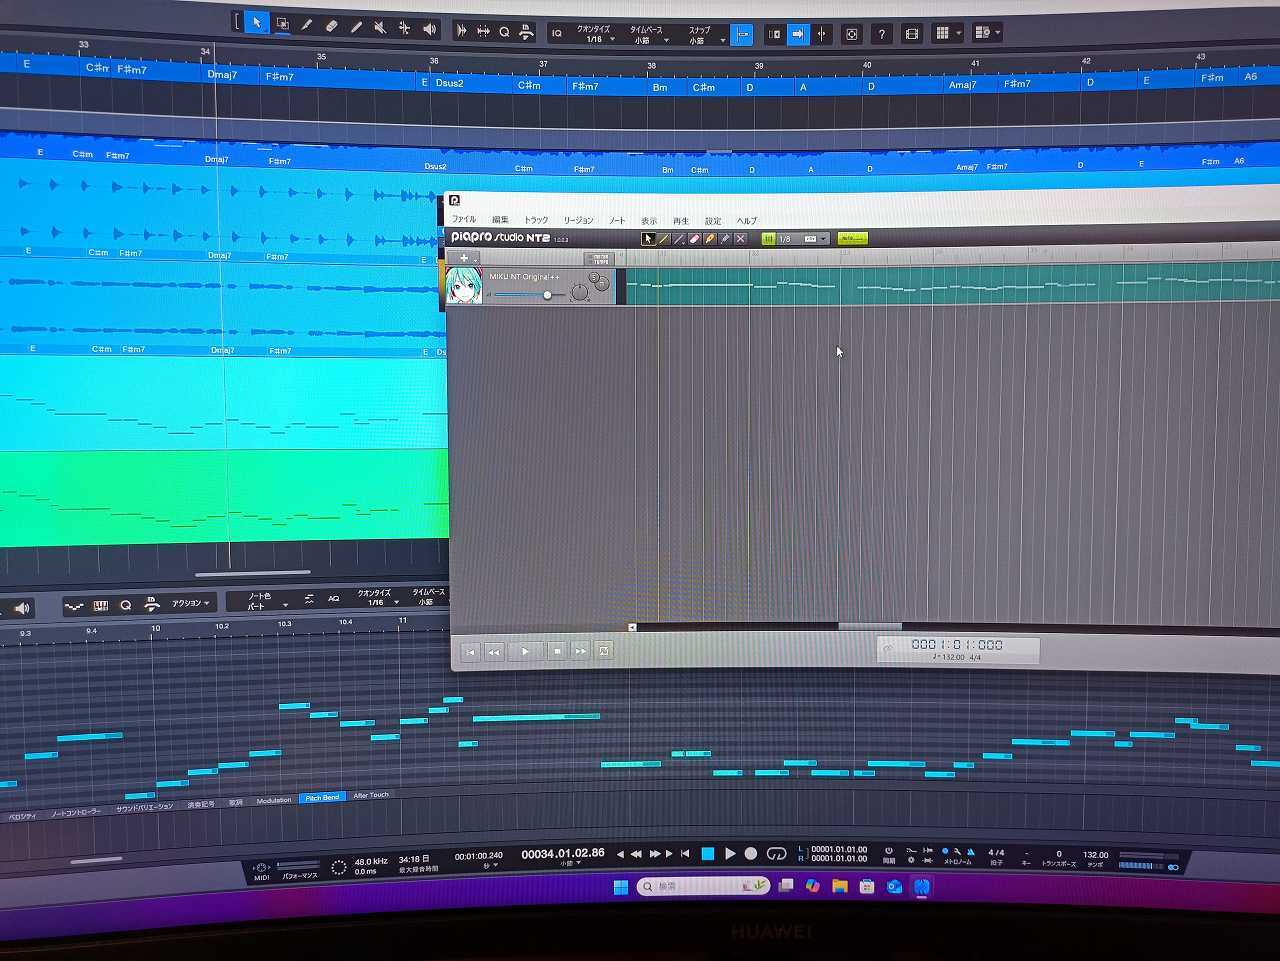Select the listen (speaker) tool in Studio One
This screenshot has width=1280, height=961.
tap(429, 29)
